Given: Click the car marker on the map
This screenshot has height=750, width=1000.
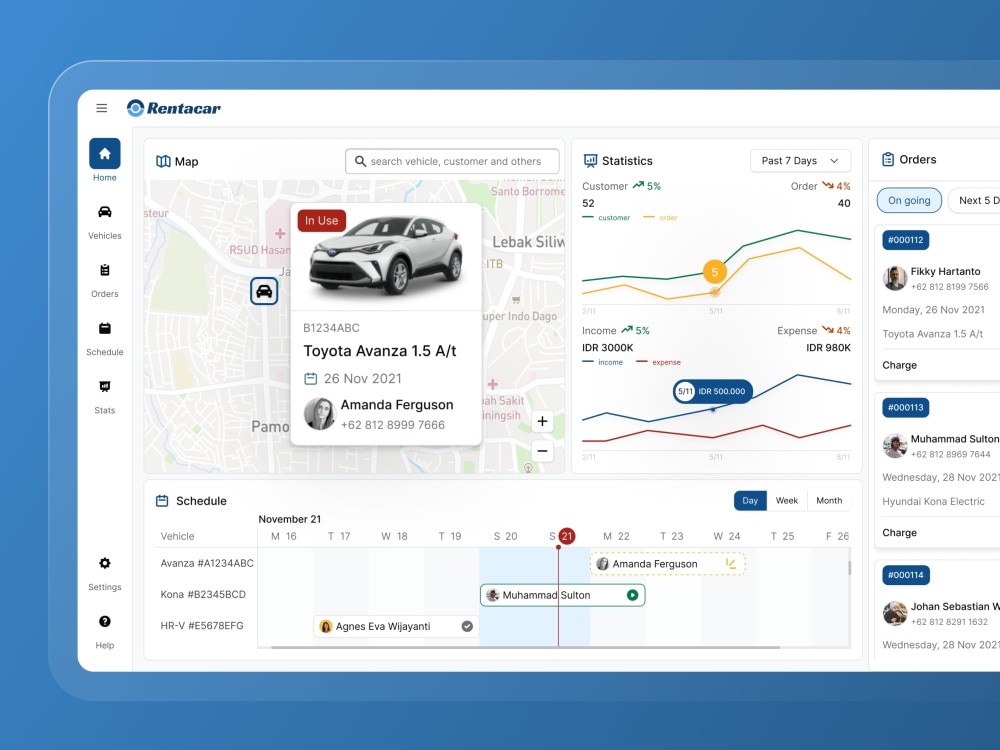Looking at the screenshot, I should [264, 291].
